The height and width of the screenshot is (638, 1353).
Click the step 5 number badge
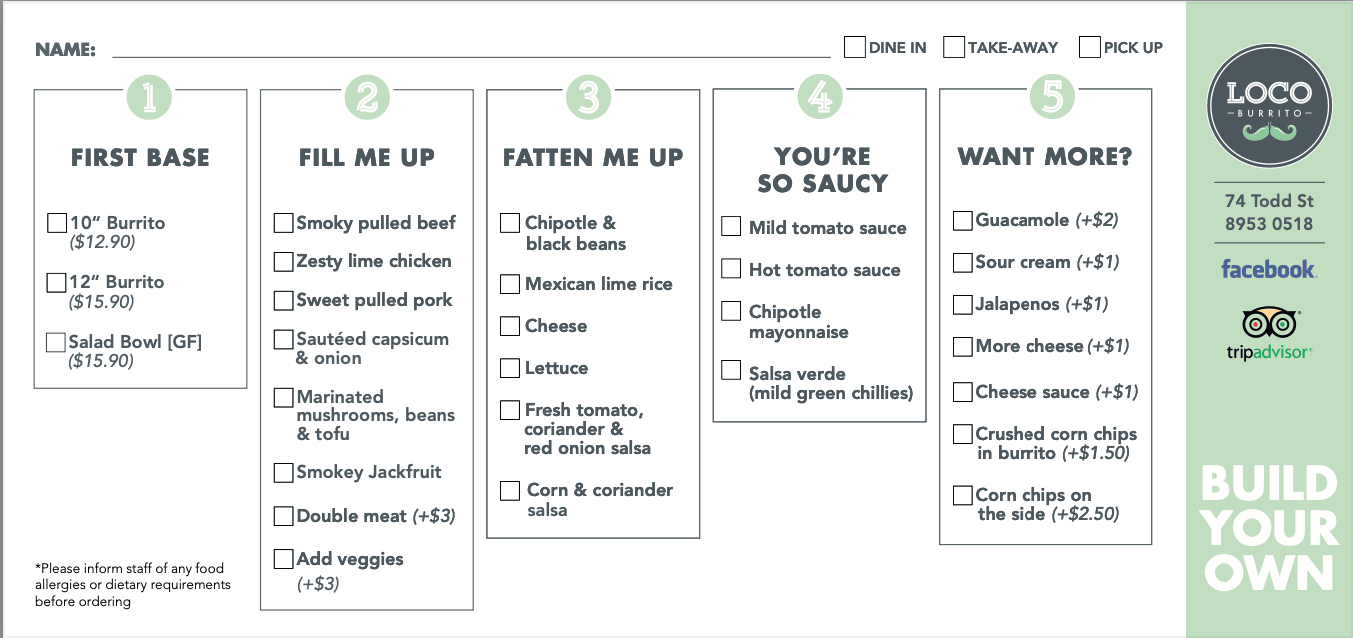click(x=1051, y=97)
